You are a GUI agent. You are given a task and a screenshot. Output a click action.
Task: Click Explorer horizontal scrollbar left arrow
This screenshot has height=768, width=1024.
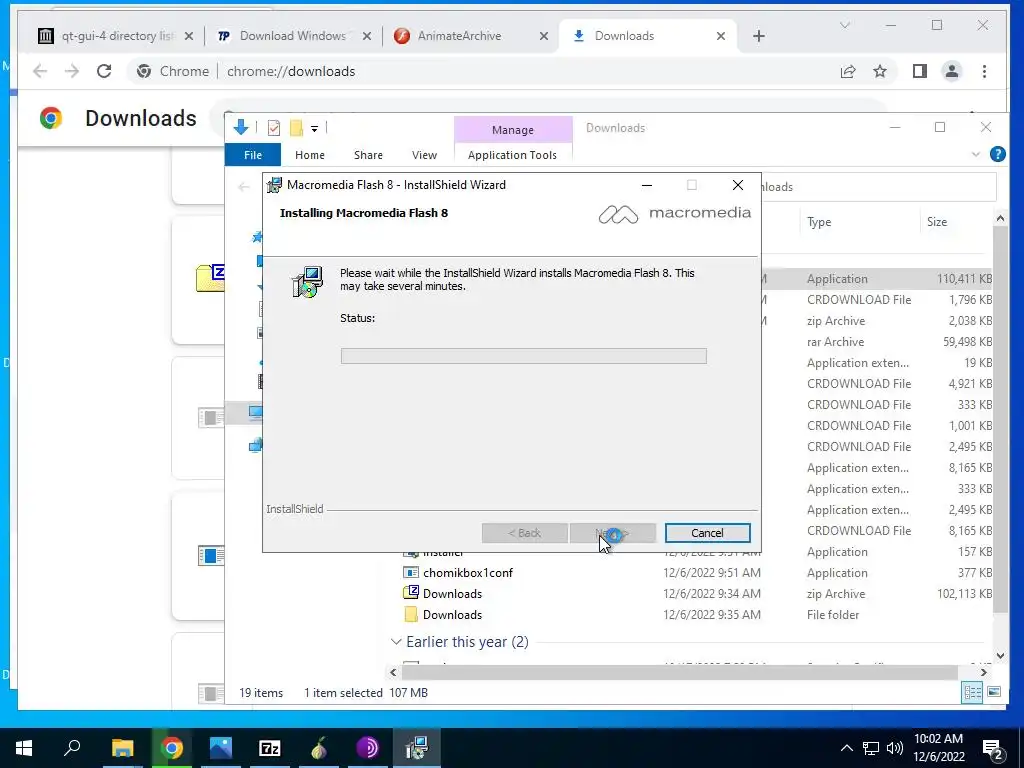393,672
